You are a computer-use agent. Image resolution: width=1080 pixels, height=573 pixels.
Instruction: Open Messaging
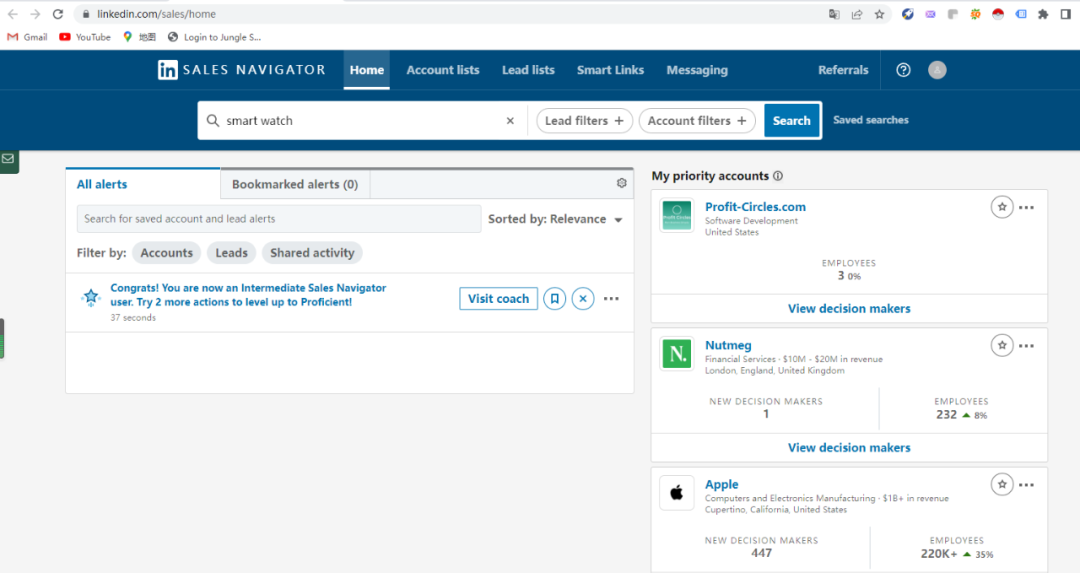coord(697,70)
